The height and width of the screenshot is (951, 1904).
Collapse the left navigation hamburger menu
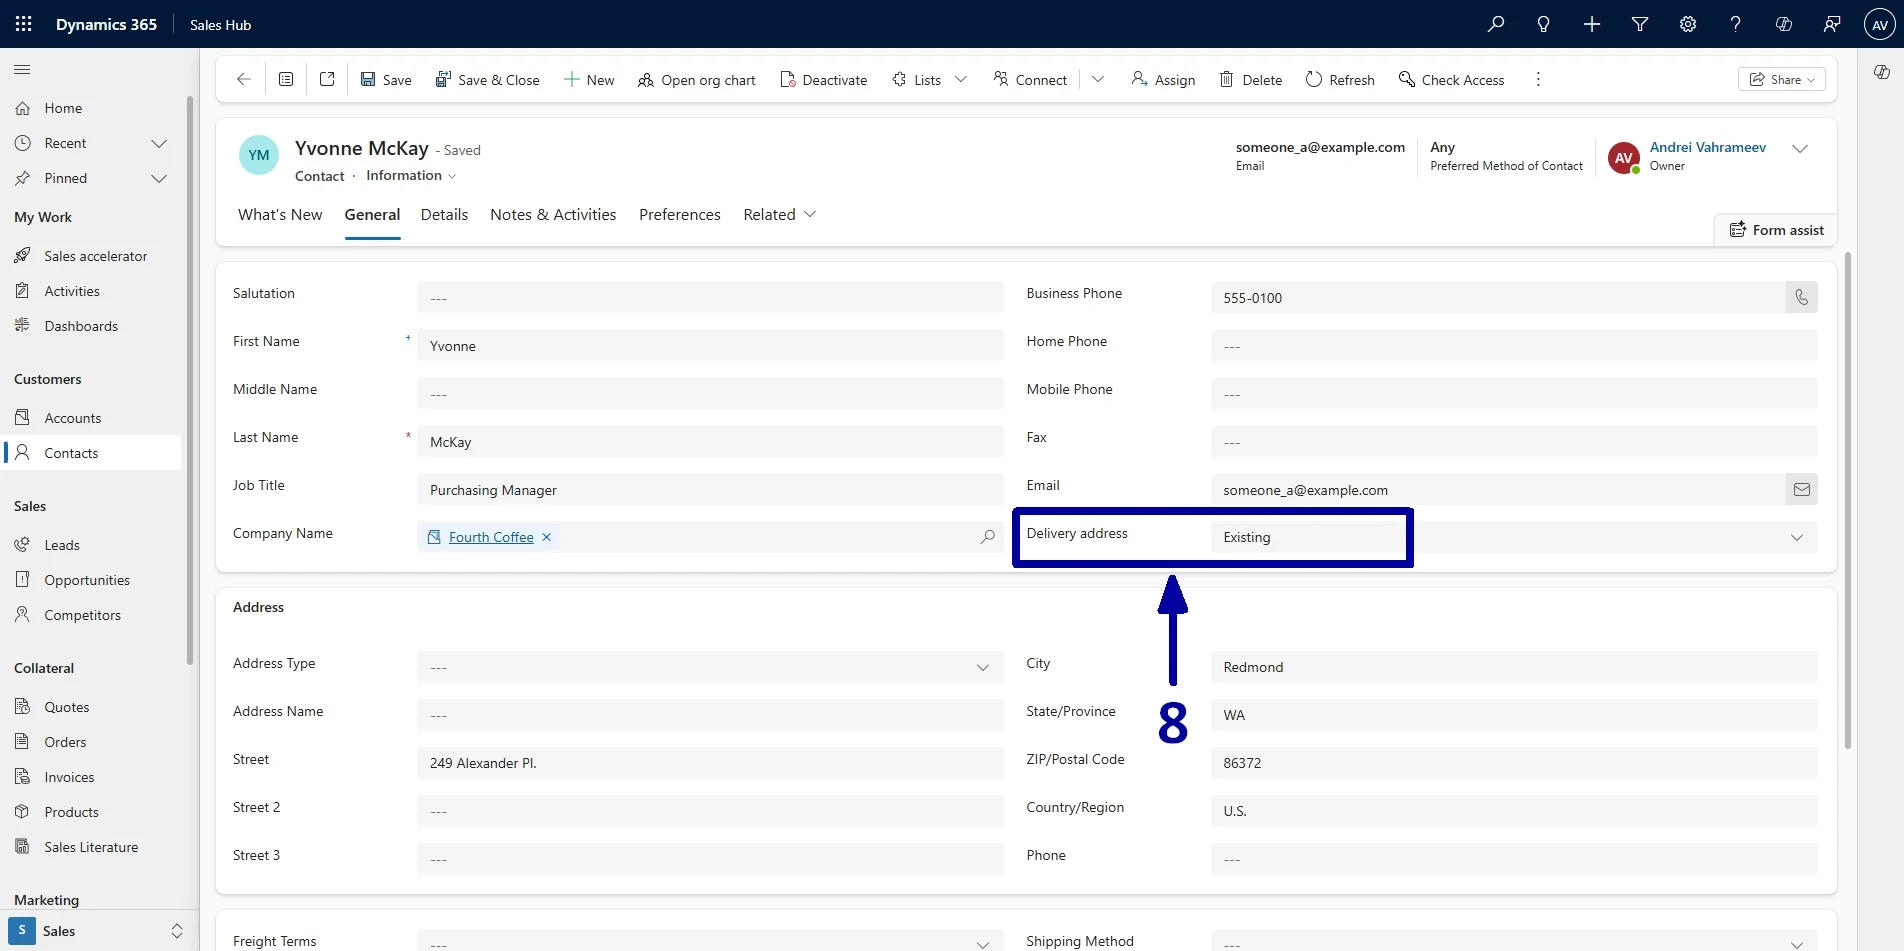tap(22, 70)
